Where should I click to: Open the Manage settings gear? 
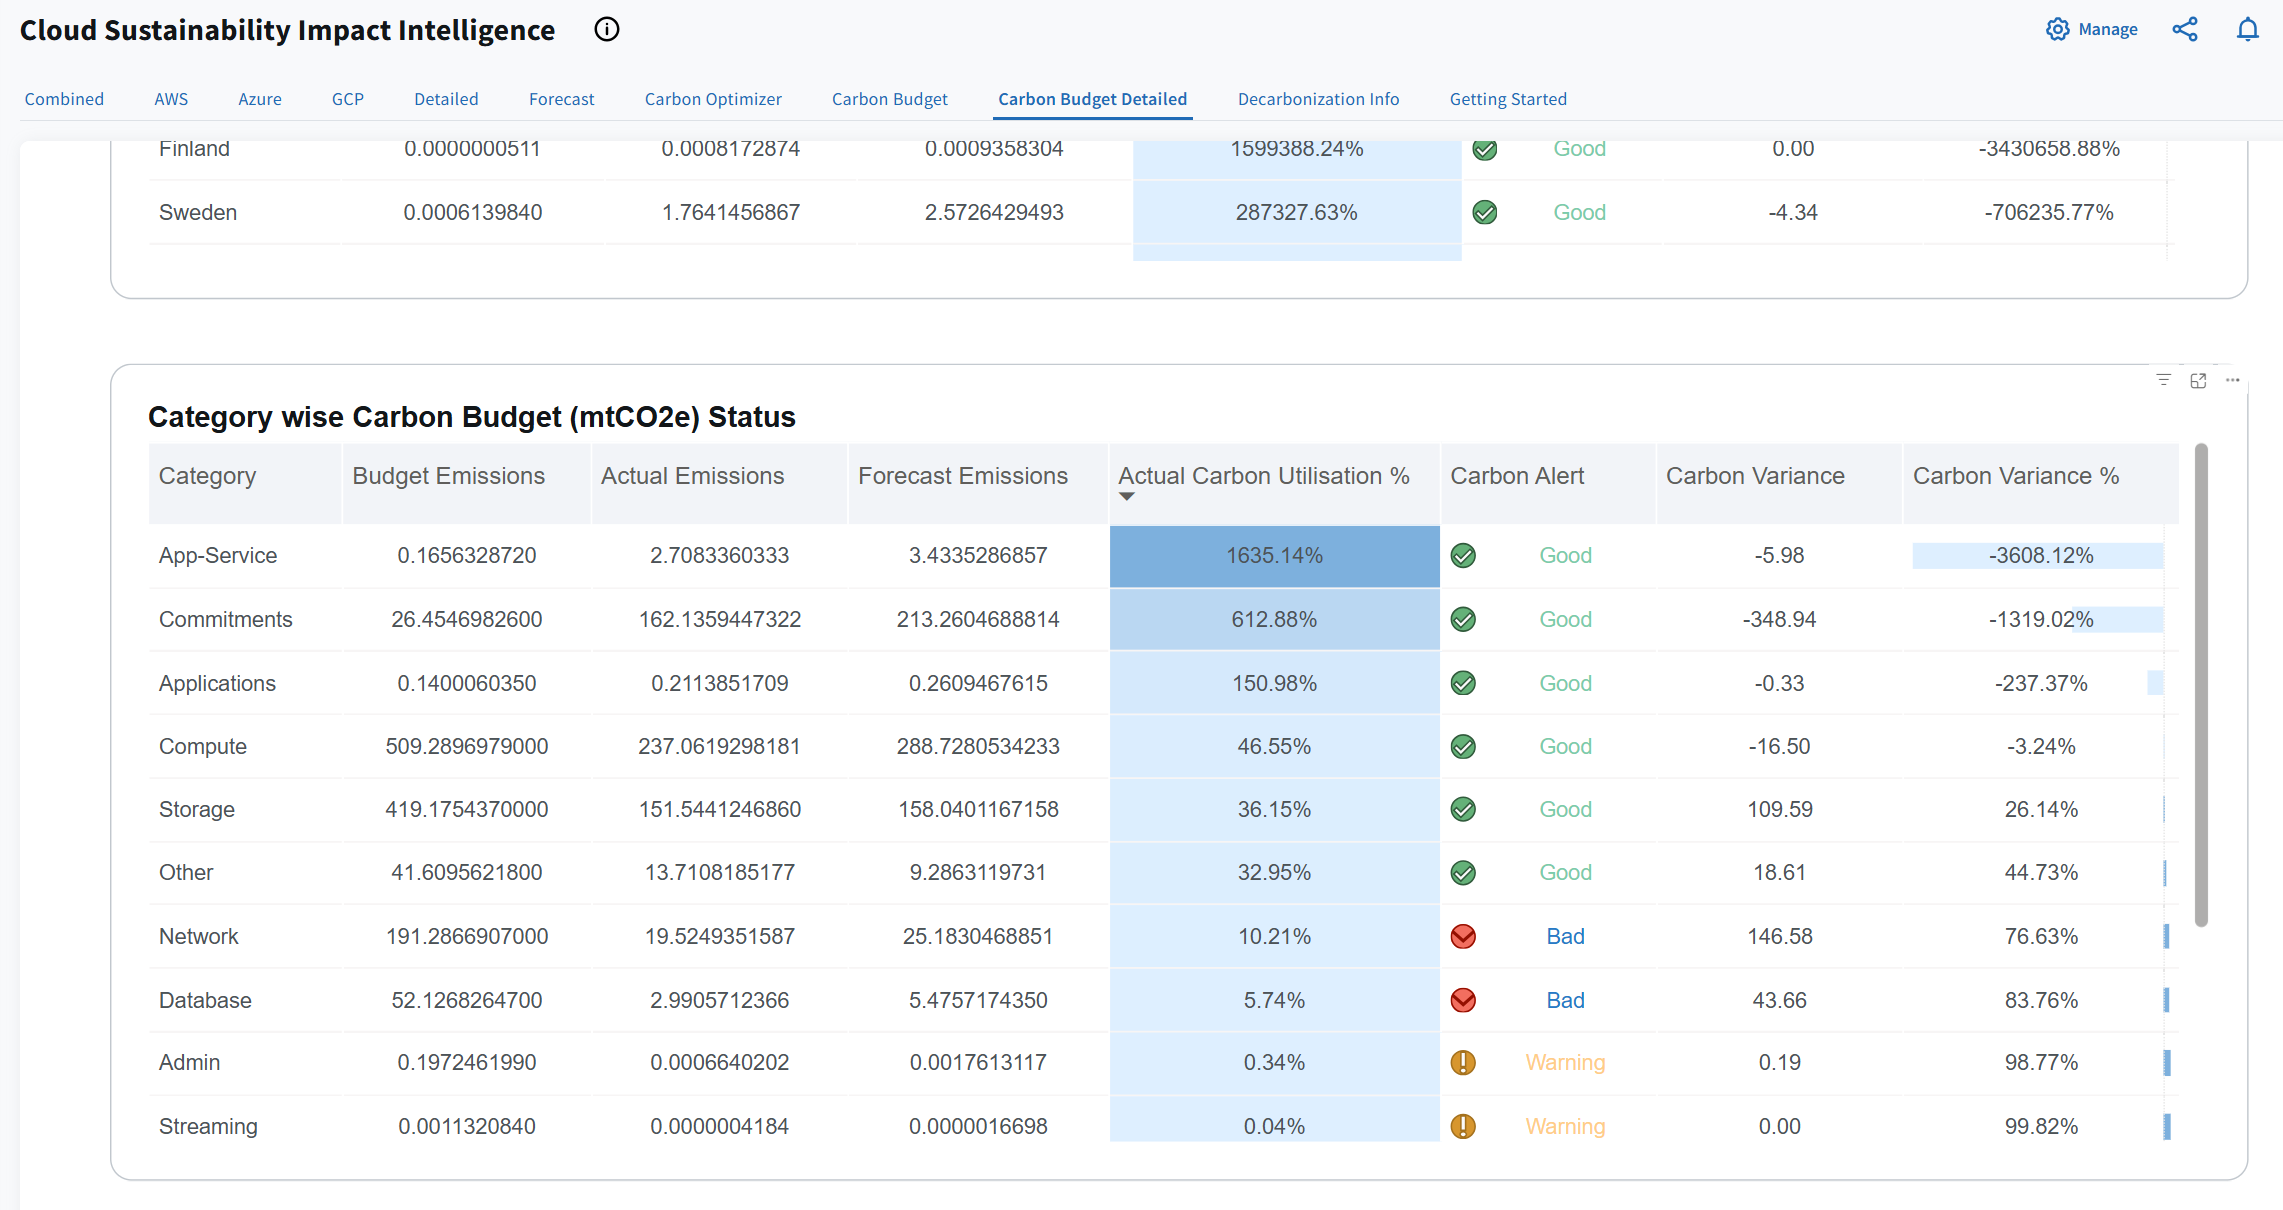pos(2057,30)
